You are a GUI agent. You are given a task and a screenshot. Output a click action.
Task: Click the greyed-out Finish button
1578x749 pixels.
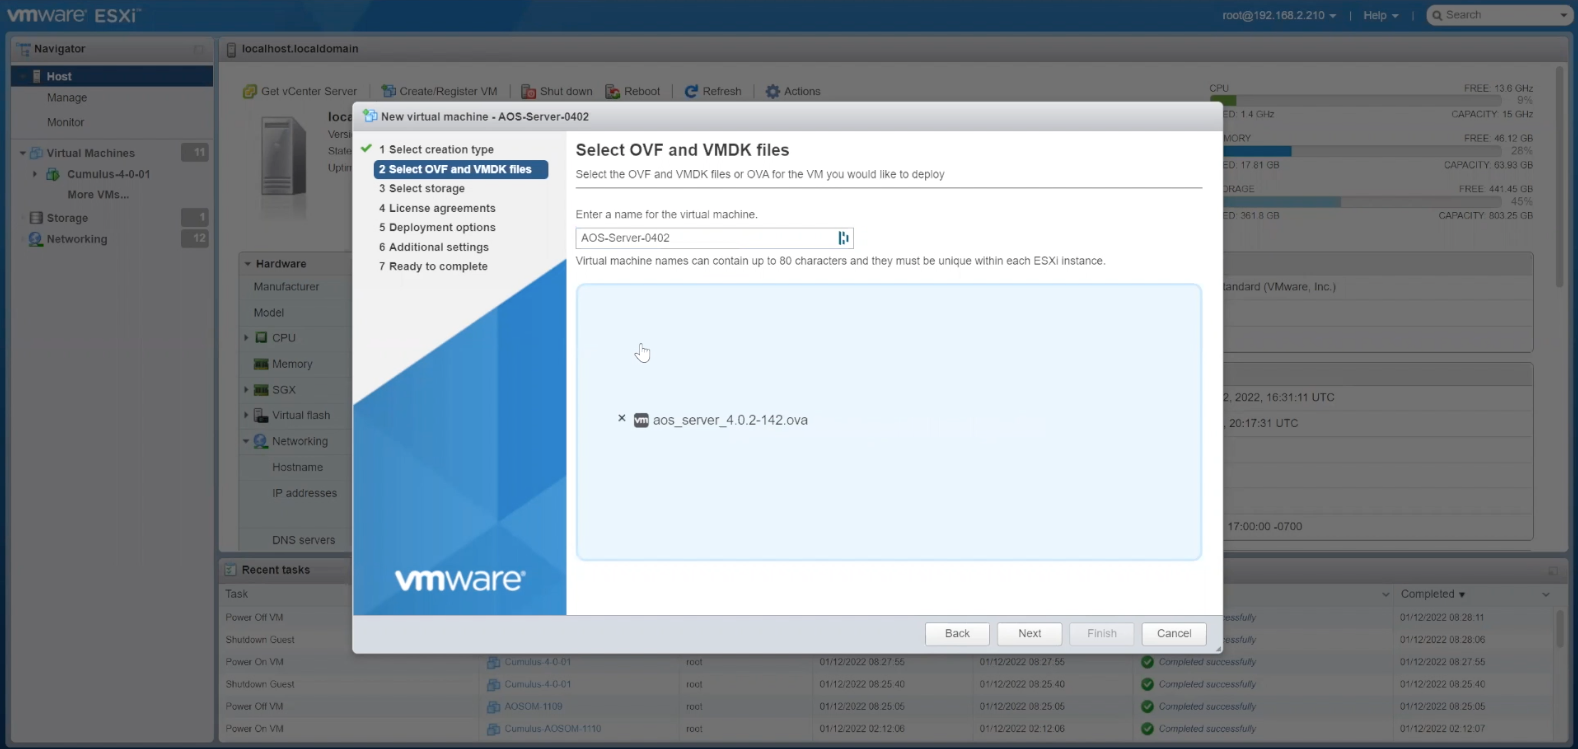pos(1101,634)
